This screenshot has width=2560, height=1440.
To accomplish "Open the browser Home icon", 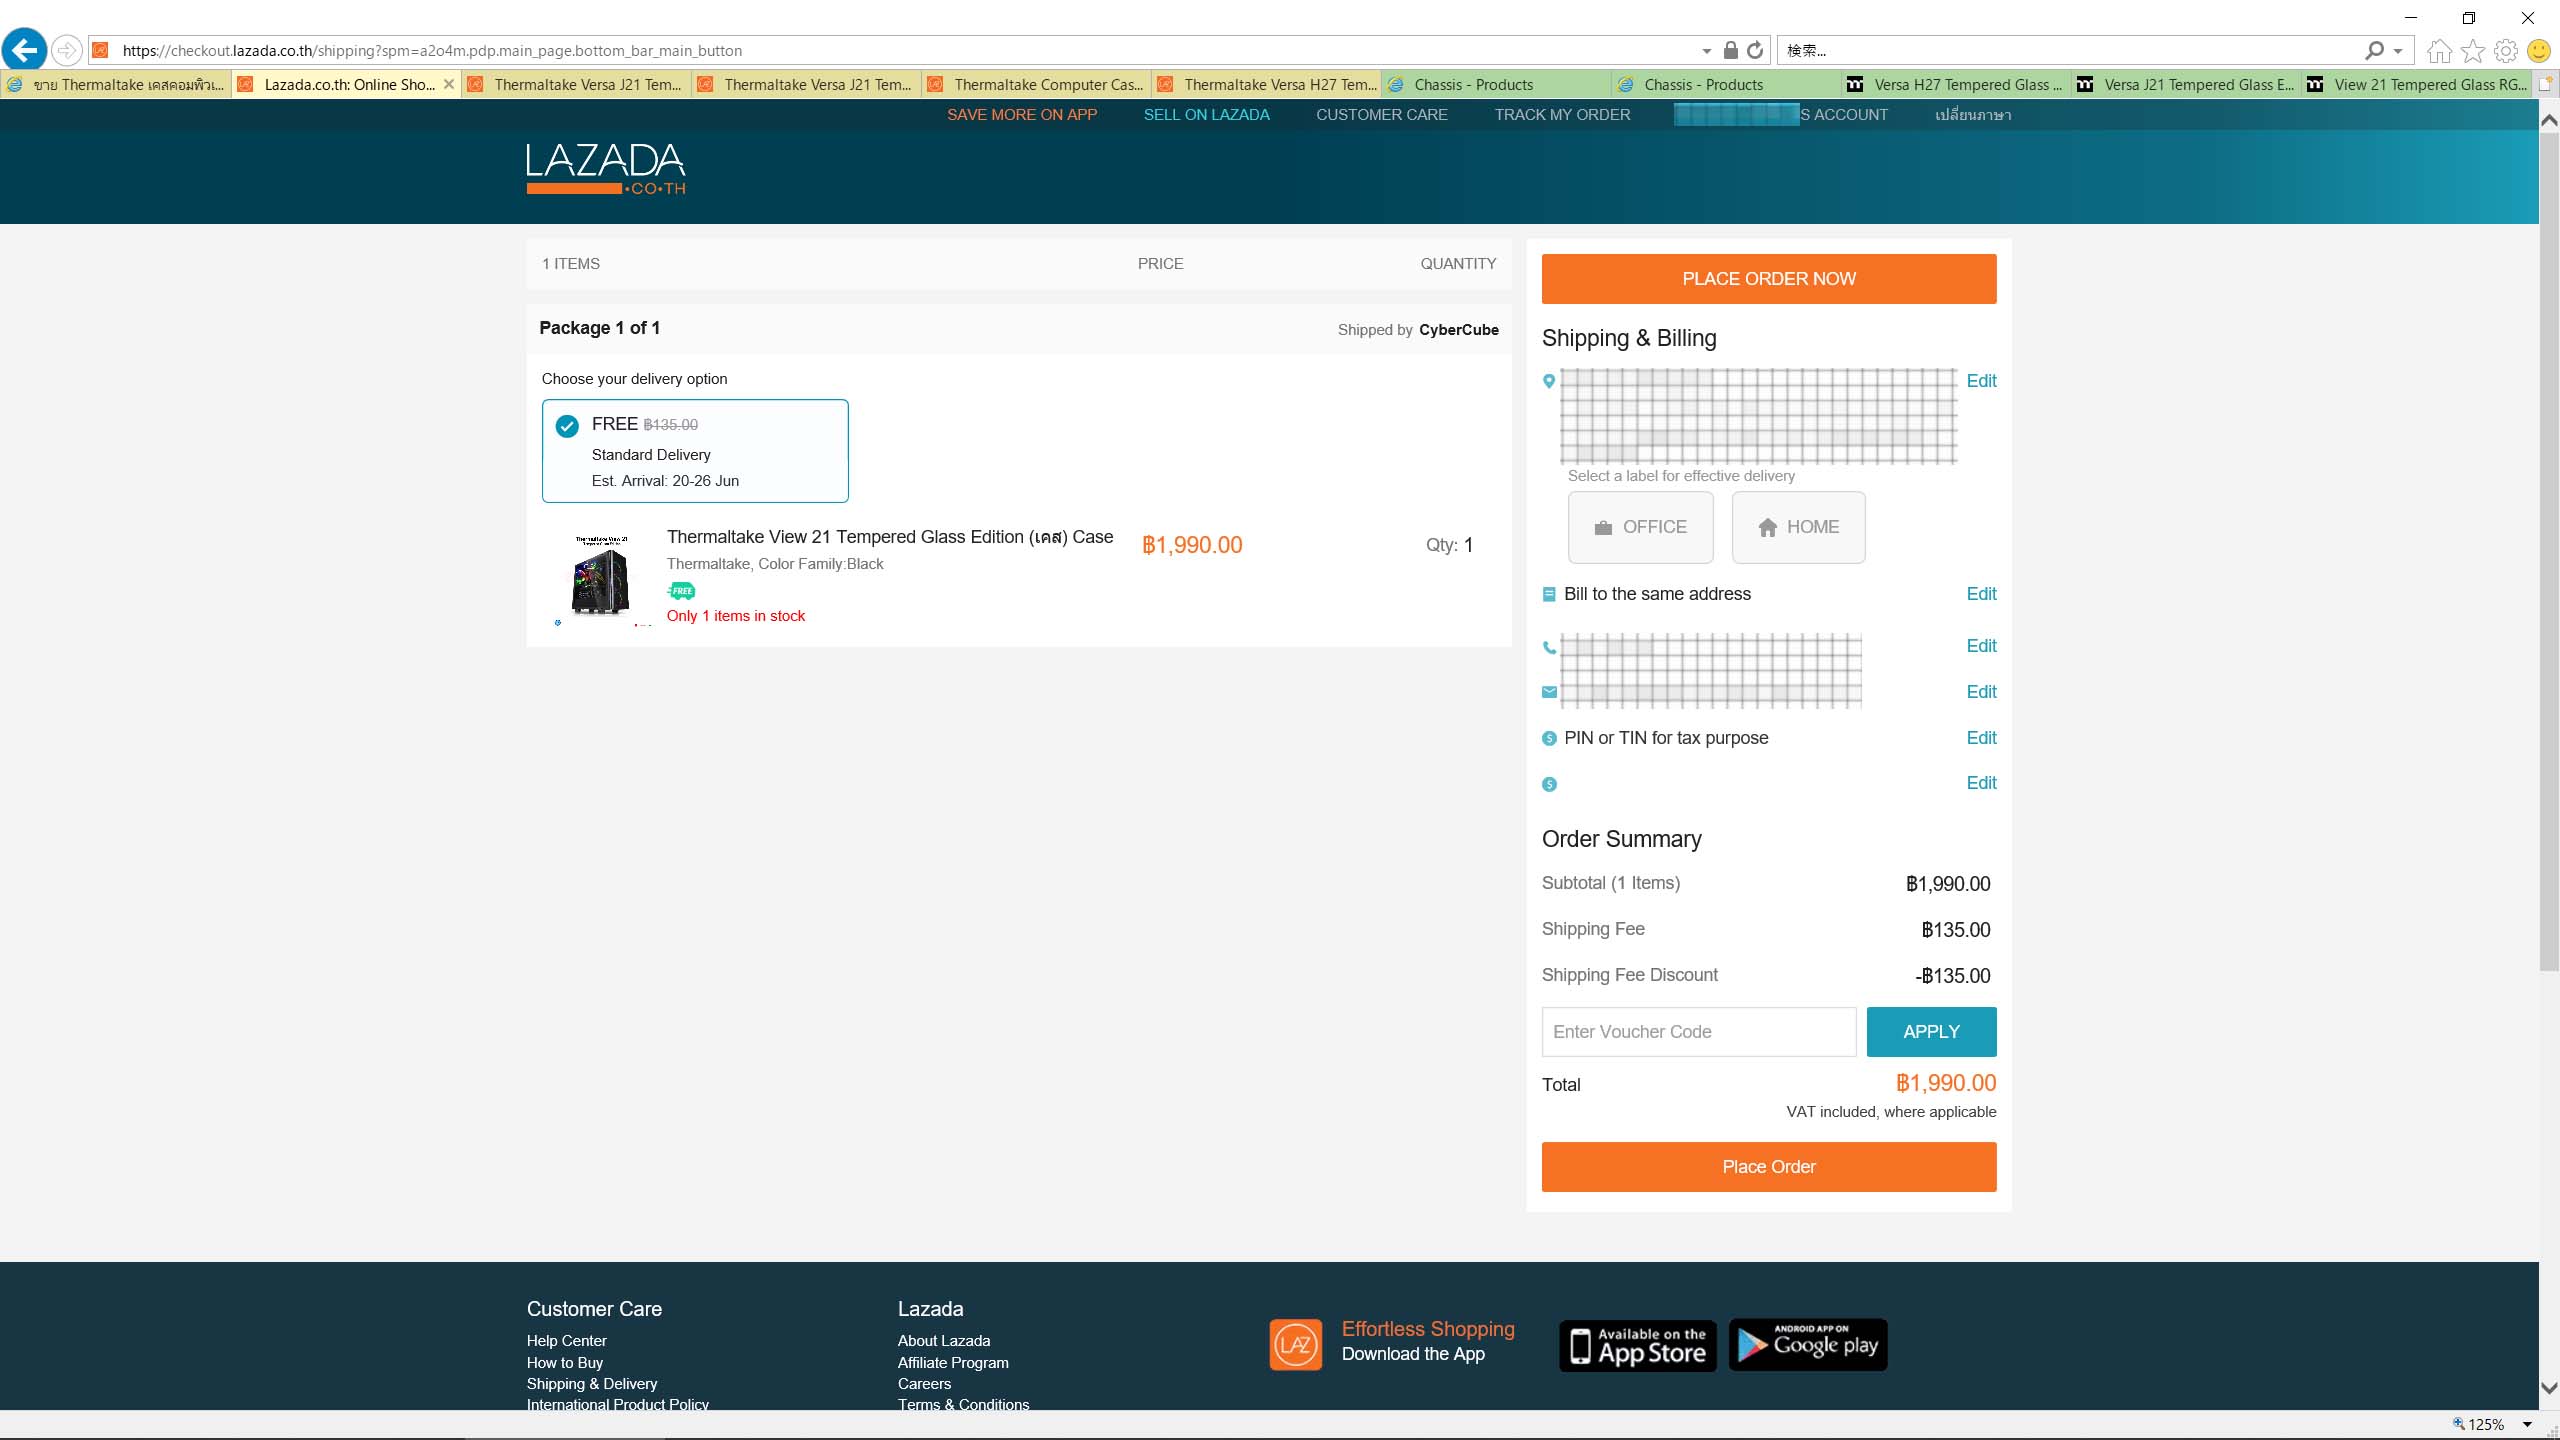I will point(2439,50).
